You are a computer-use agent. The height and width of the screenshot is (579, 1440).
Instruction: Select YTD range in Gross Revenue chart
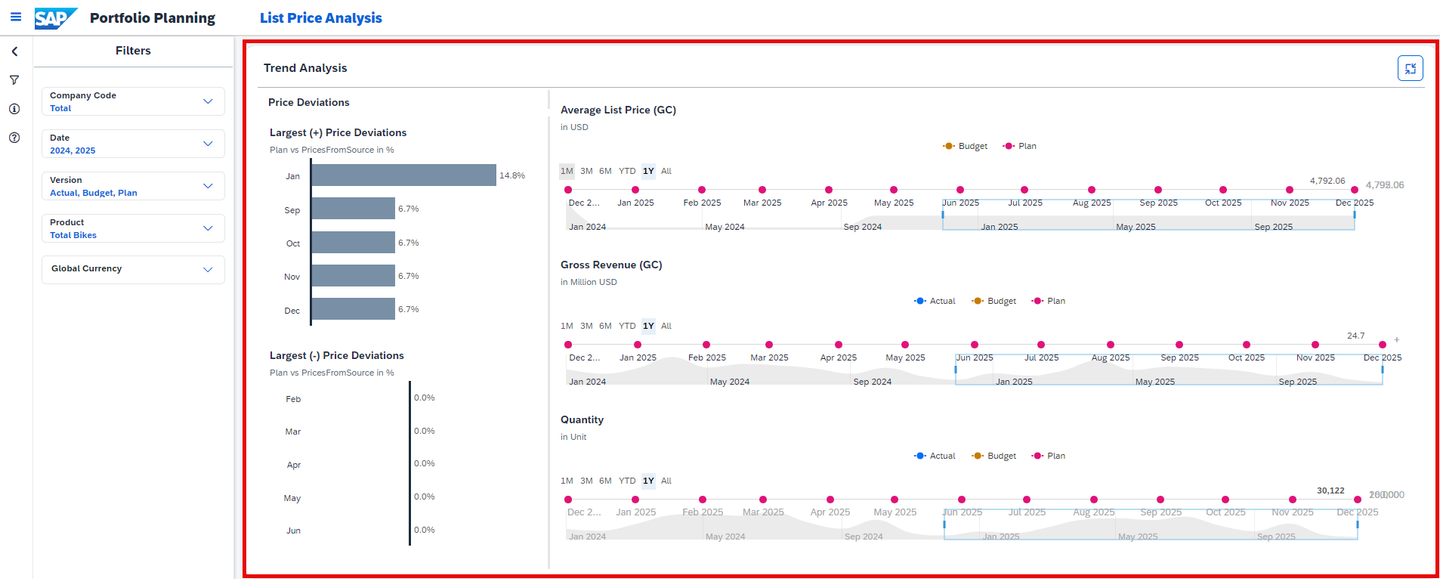tap(627, 326)
